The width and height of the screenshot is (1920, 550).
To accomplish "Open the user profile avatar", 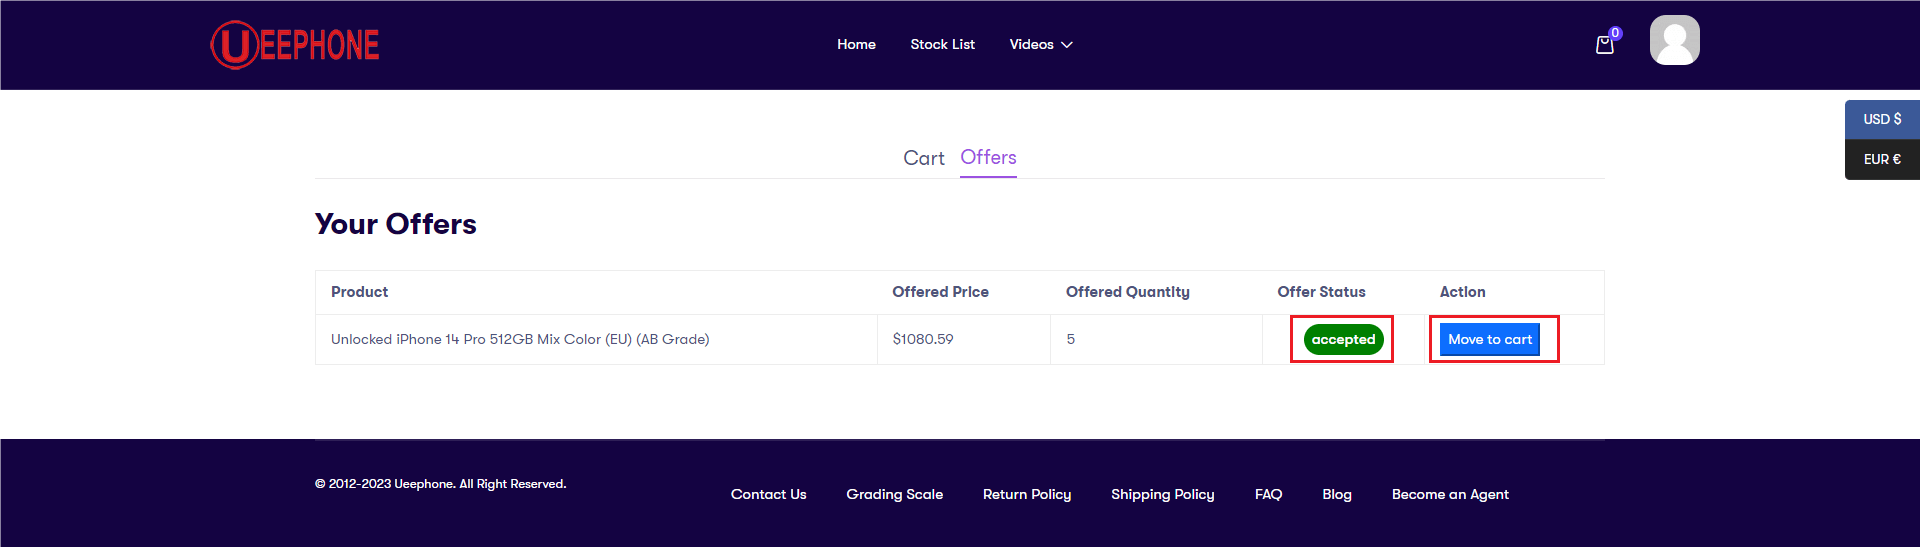I will point(1675,40).
